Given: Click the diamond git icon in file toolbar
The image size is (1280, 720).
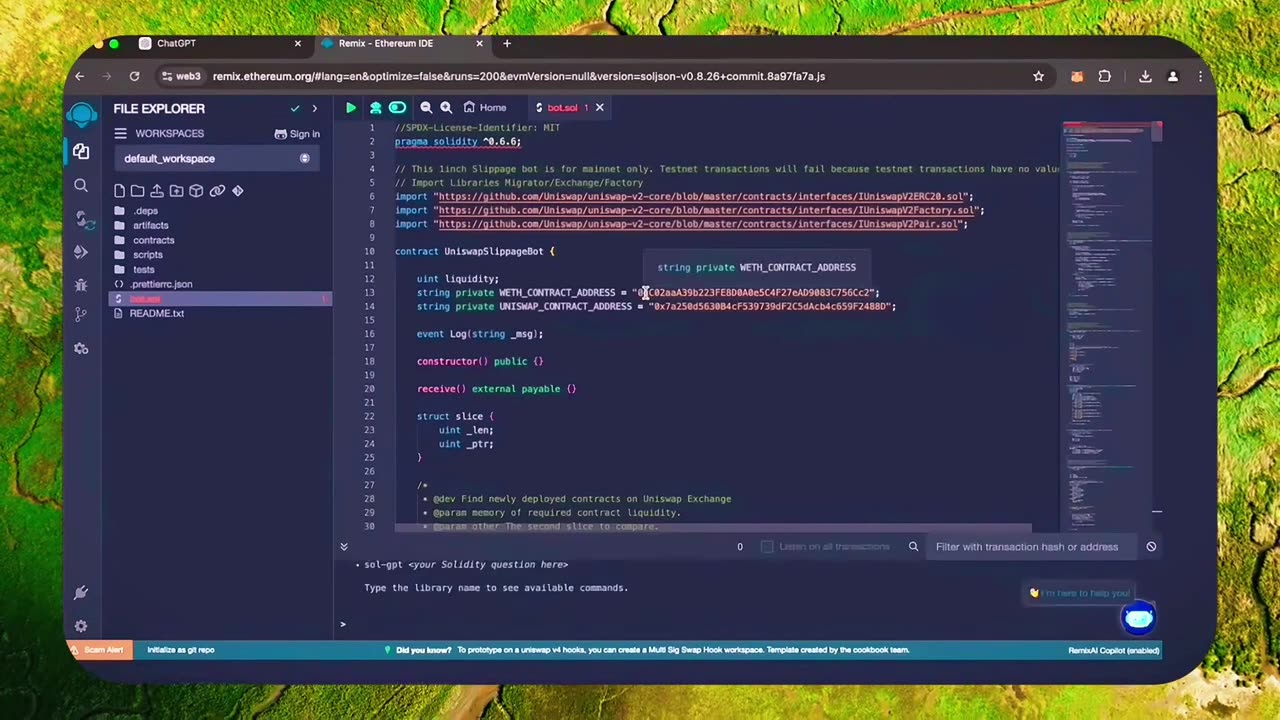Looking at the screenshot, I should pyautogui.click(x=238, y=190).
